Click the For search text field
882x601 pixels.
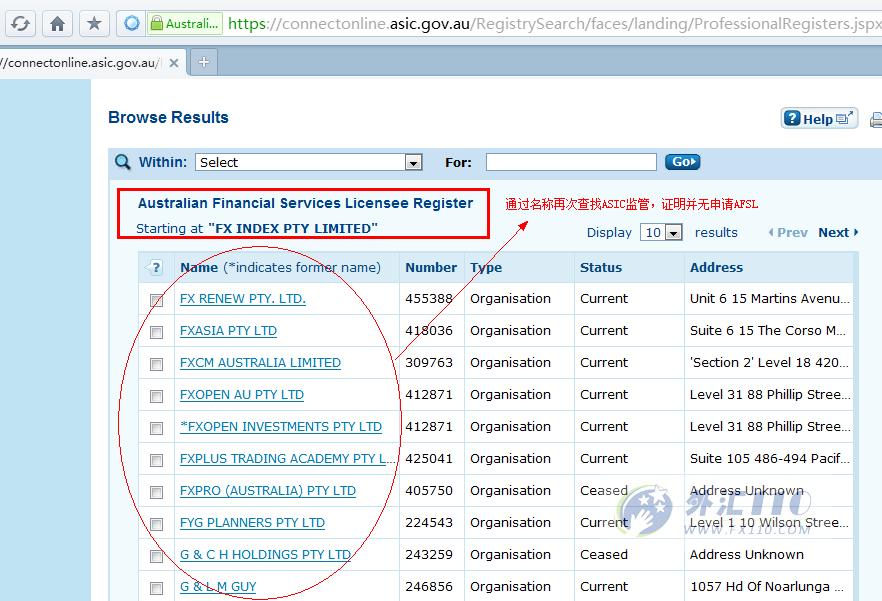(571, 162)
